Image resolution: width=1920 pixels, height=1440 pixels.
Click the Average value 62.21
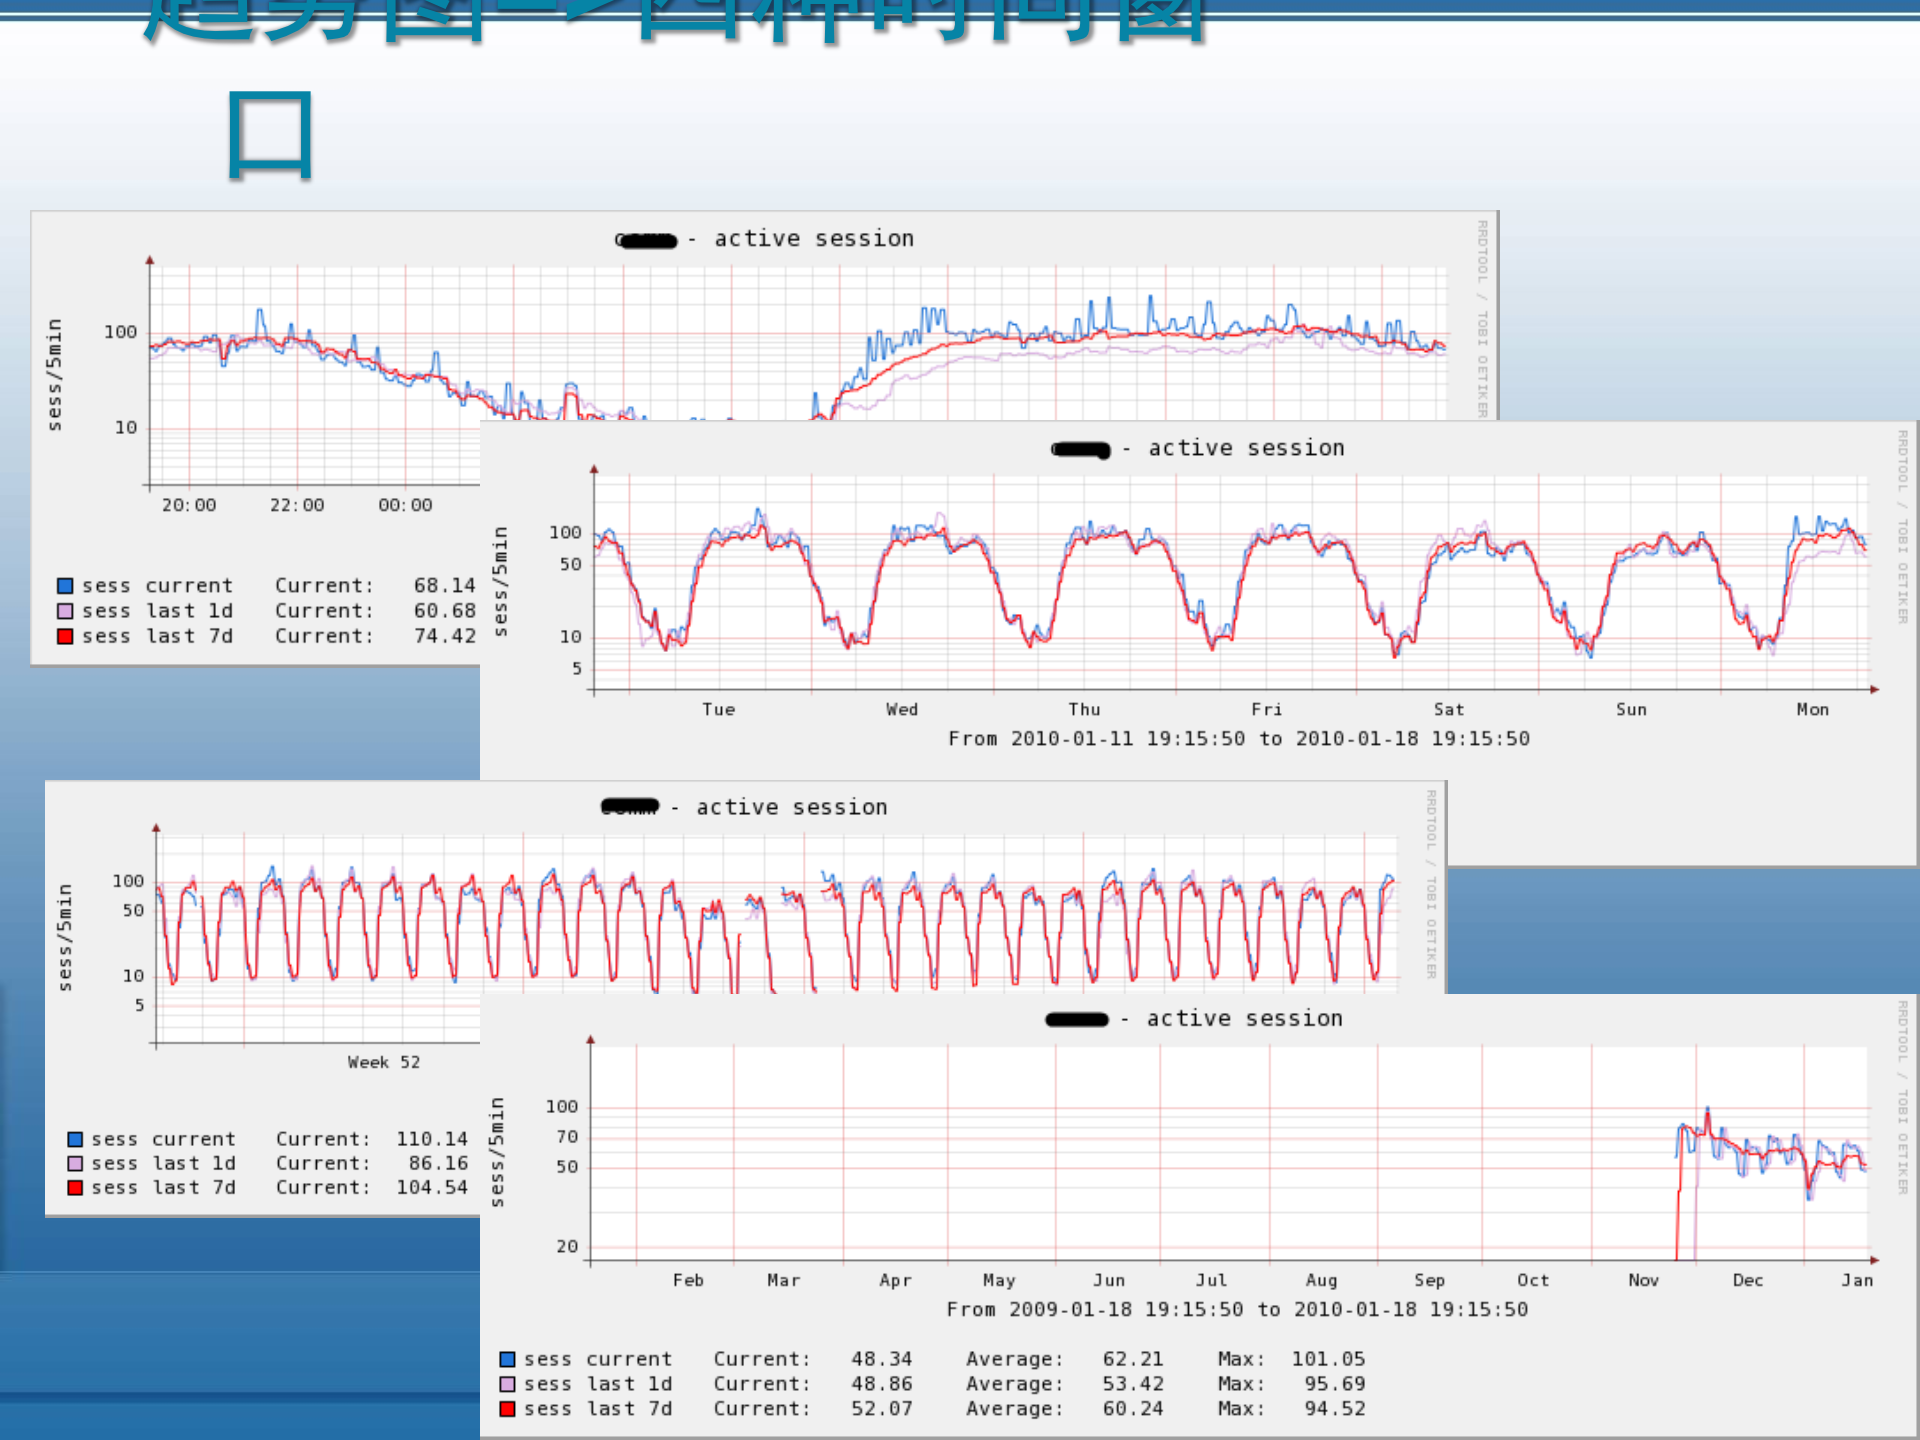click(1133, 1359)
